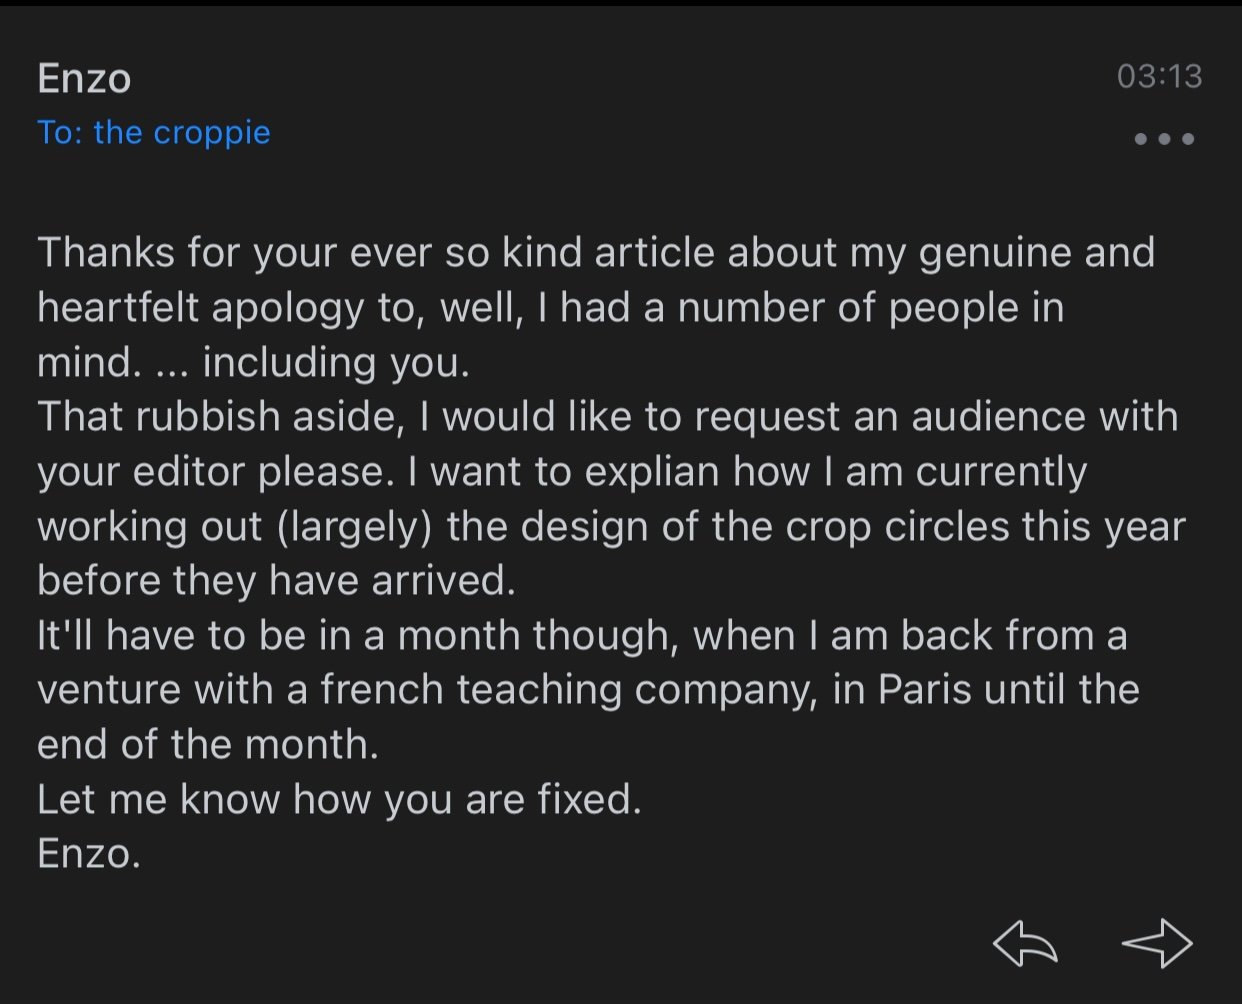1242x1004 pixels.
Task: Click the reply arrow icon
Action: (x=1025, y=943)
